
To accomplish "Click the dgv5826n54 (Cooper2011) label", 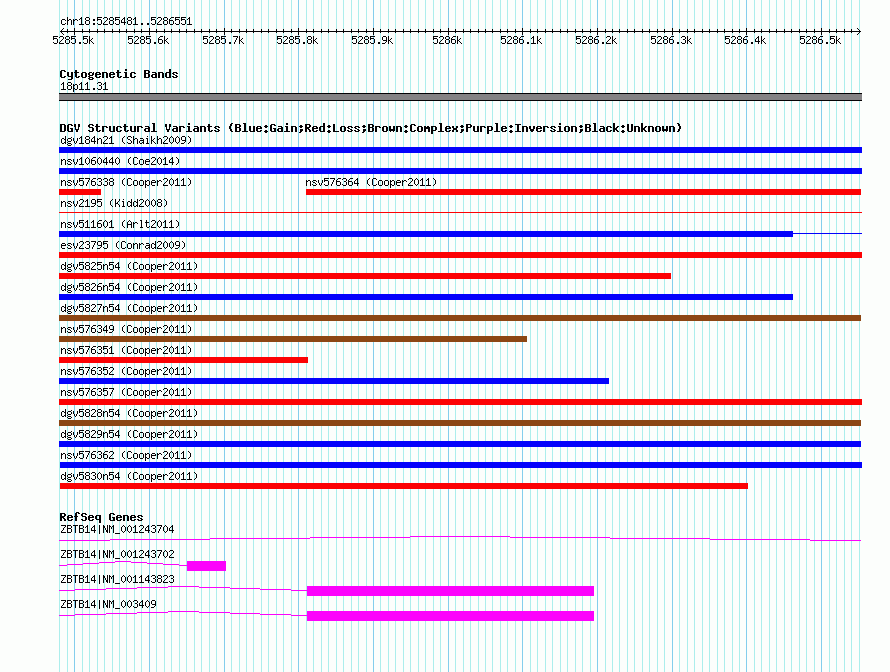I will pyautogui.click(x=129, y=287).
